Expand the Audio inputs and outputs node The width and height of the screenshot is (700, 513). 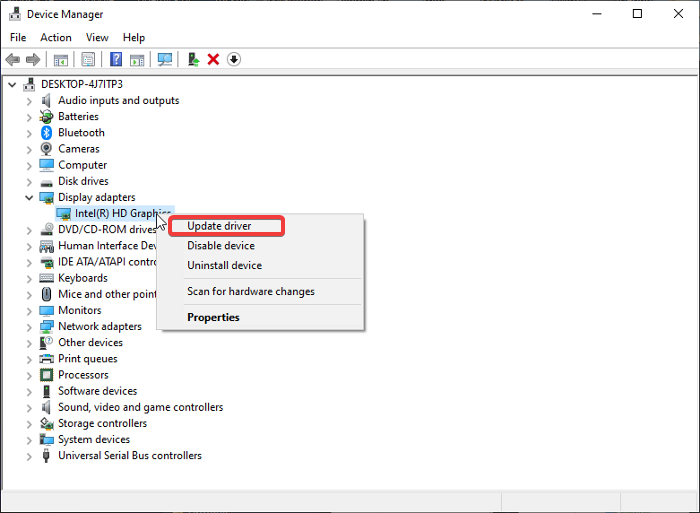(29, 101)
